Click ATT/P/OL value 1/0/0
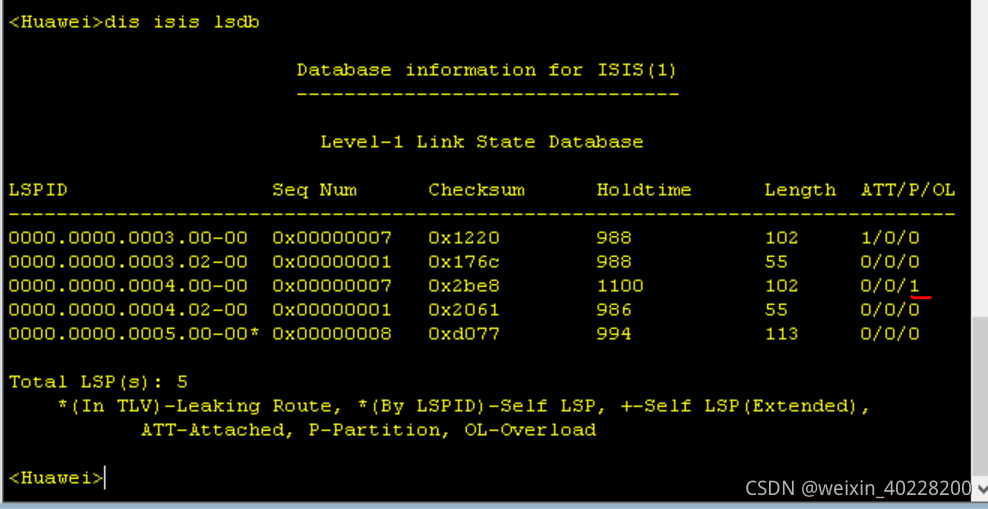 click(890, 238)
